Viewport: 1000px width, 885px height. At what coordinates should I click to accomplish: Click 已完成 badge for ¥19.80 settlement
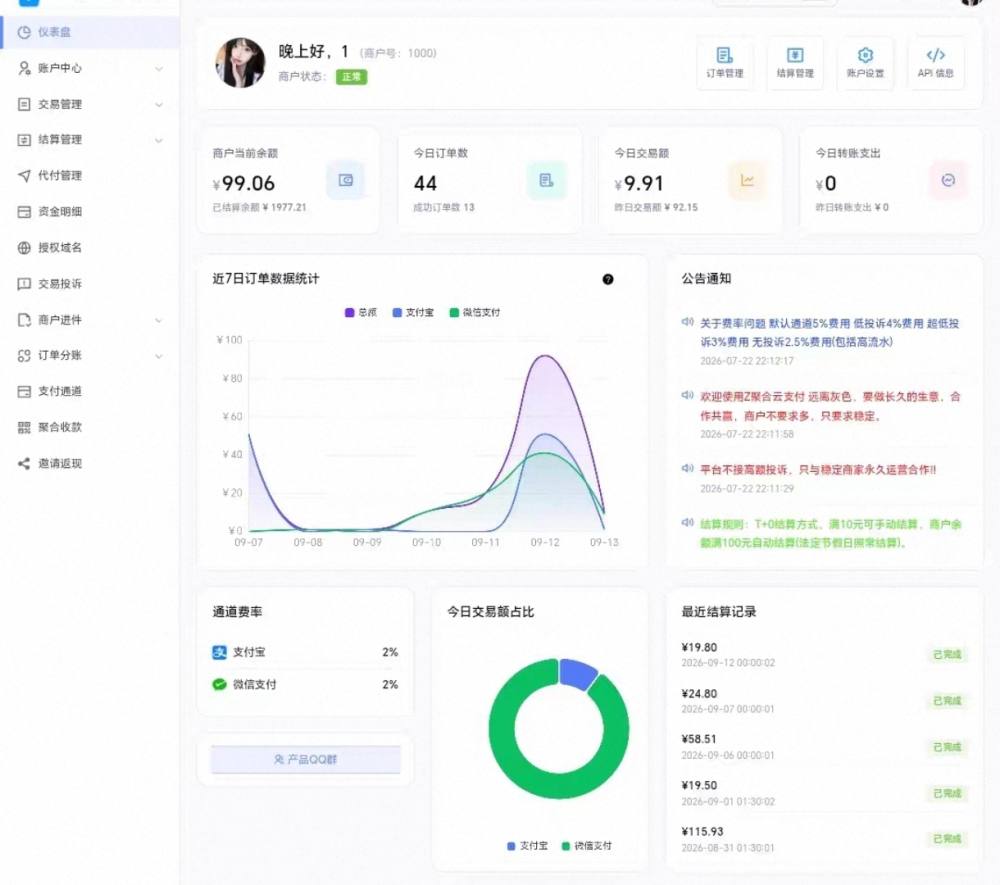point(947,655)
